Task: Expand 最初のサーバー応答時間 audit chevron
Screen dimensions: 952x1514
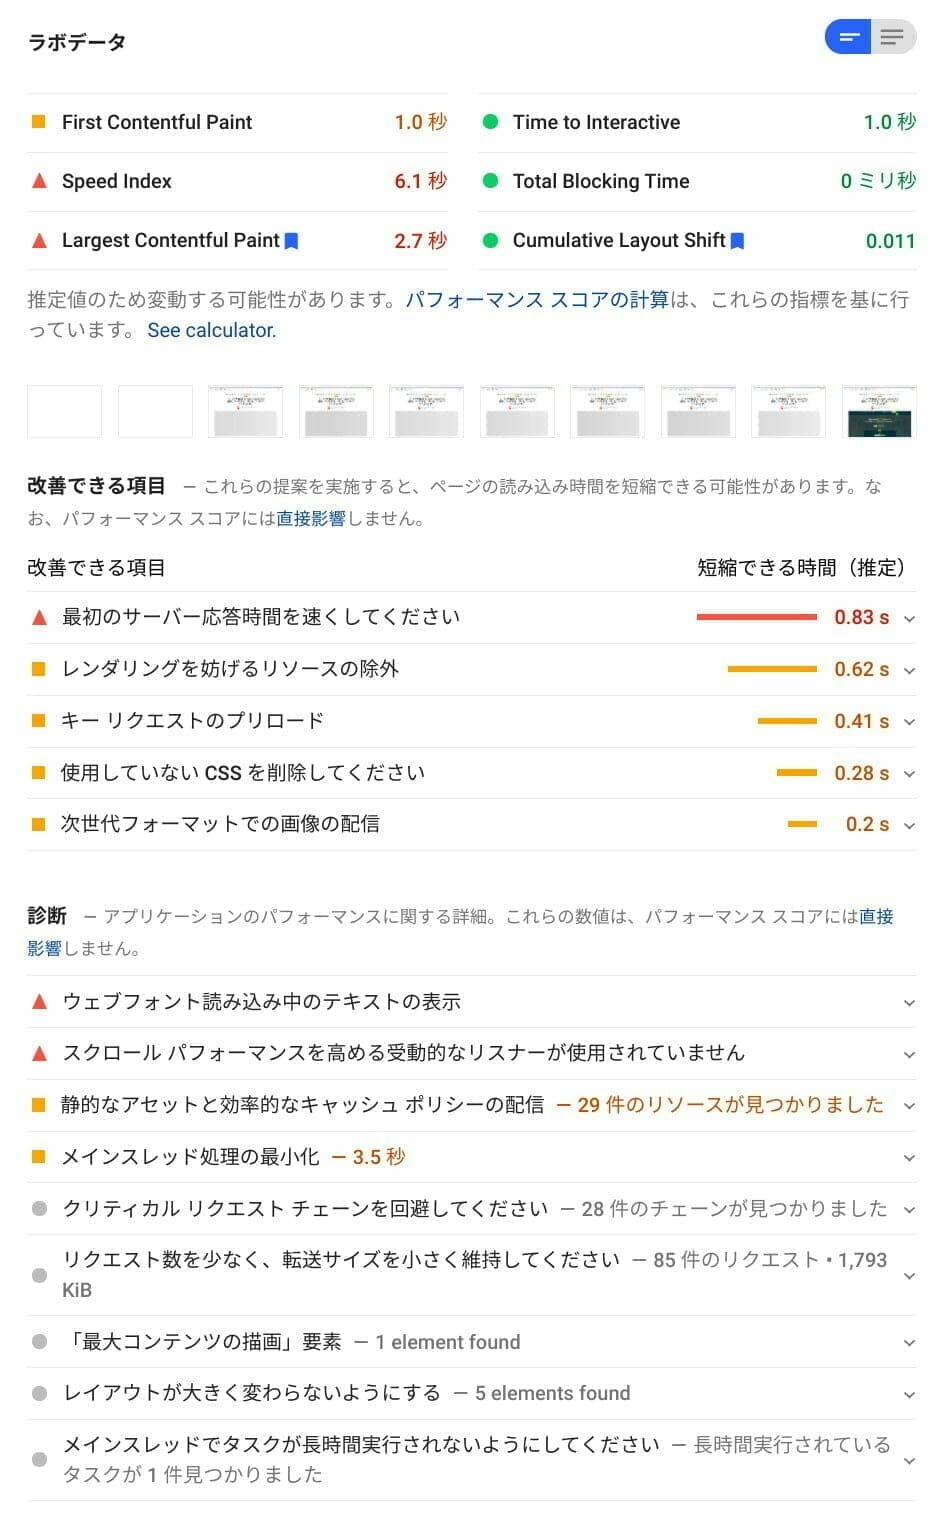Action: tap(909, 619)
